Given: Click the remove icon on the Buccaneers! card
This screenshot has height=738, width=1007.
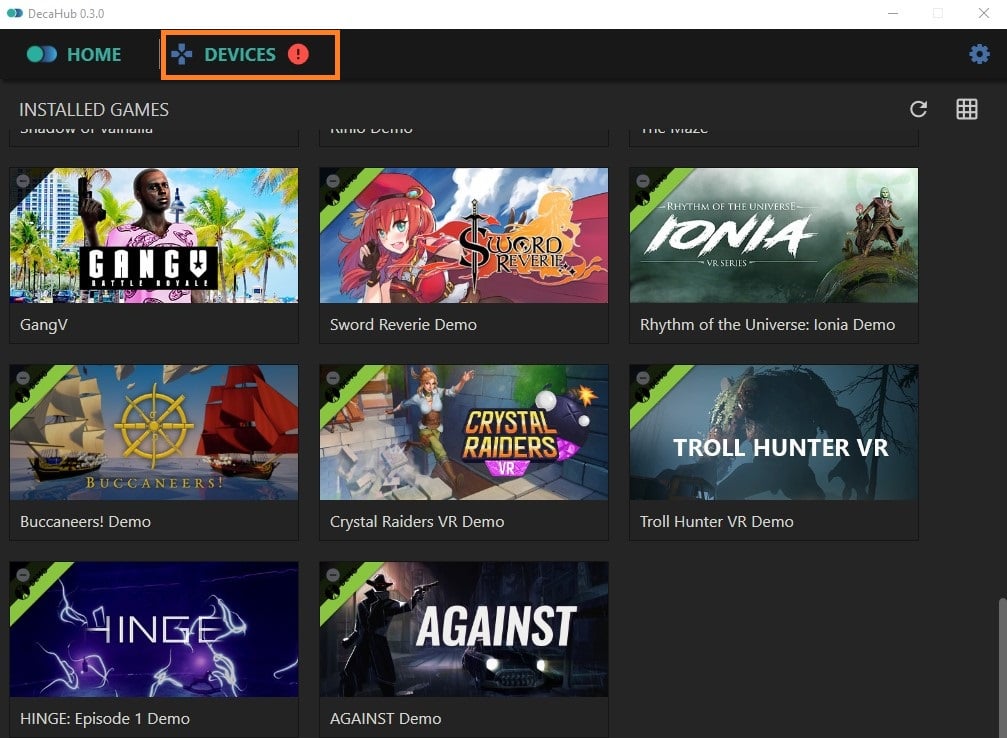Looking at the screenshot, I should pyautogui.click(x=23, y=378).
